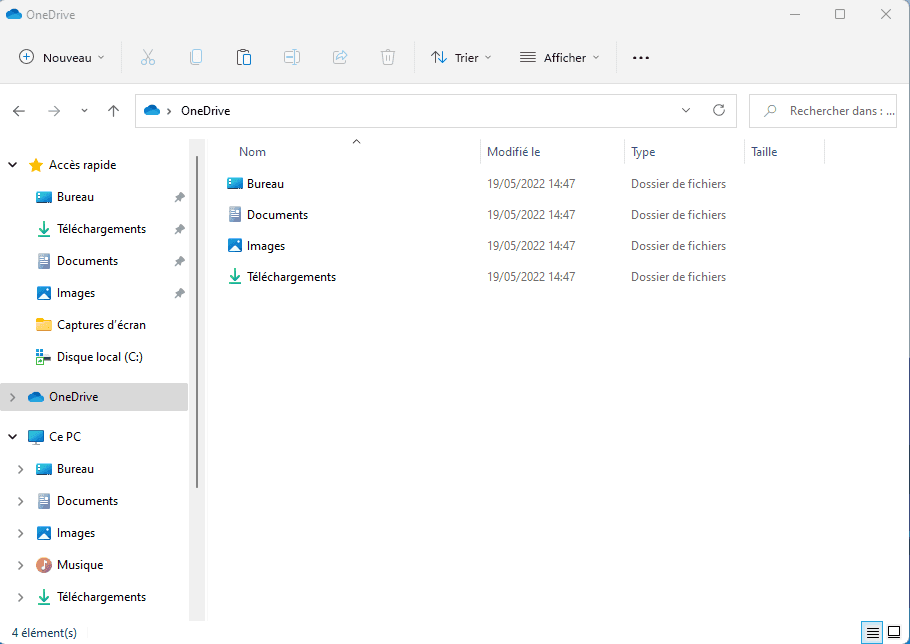Go up one folder level
This screenshot has height=644, width=910.
113,111
